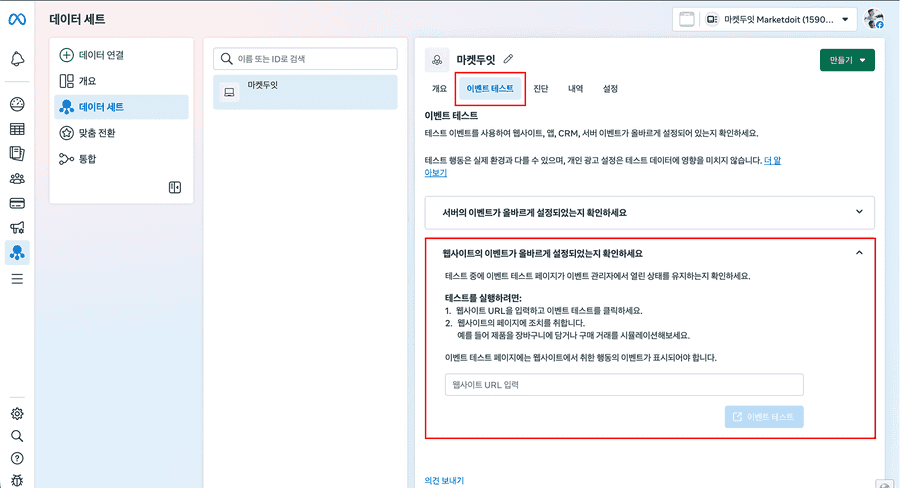The image size is (900, 488).
Task: Collapse the 웹사이트의 이벤트 section chevron
Action: 859,253
